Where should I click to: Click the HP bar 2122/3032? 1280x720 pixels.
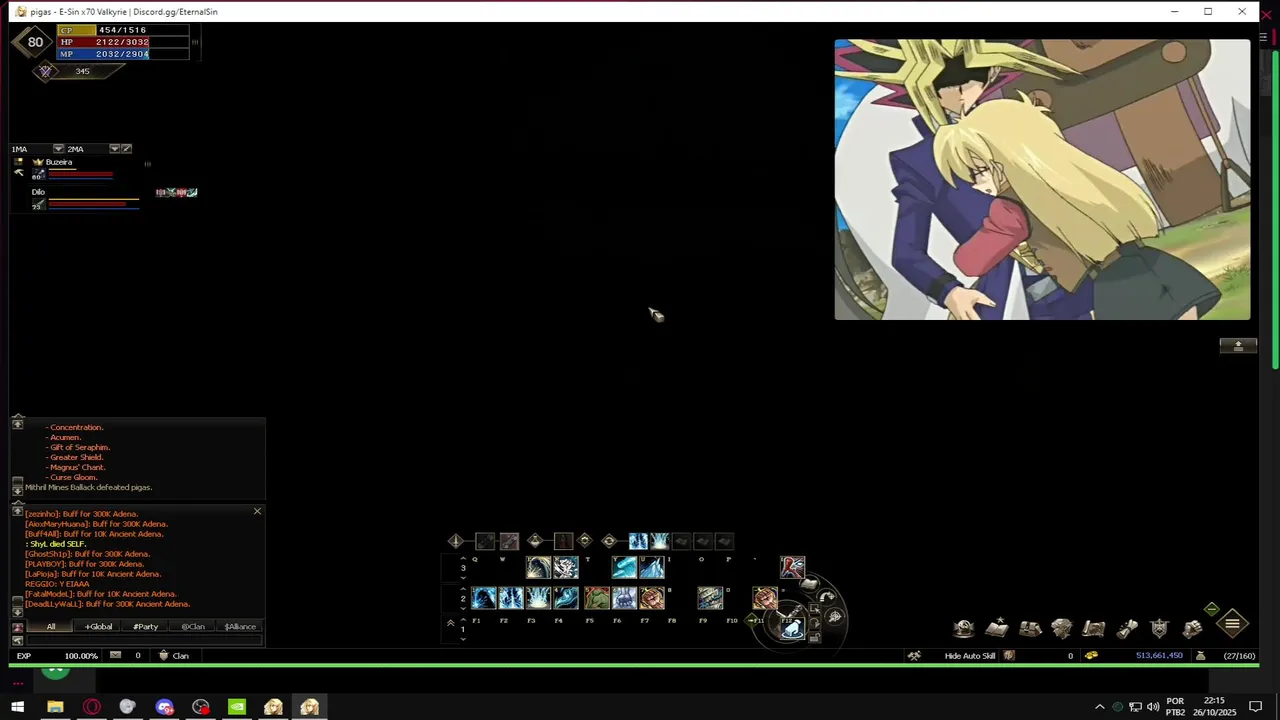tap(123, 42)
